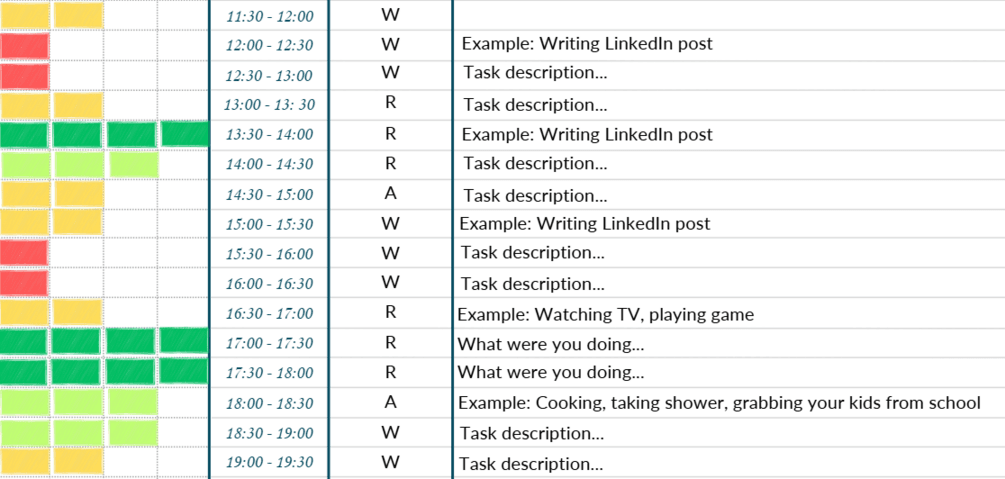Click the 'A' category cell at 14:30 - 15:00

pyautogui.click(x=390, y=194)
